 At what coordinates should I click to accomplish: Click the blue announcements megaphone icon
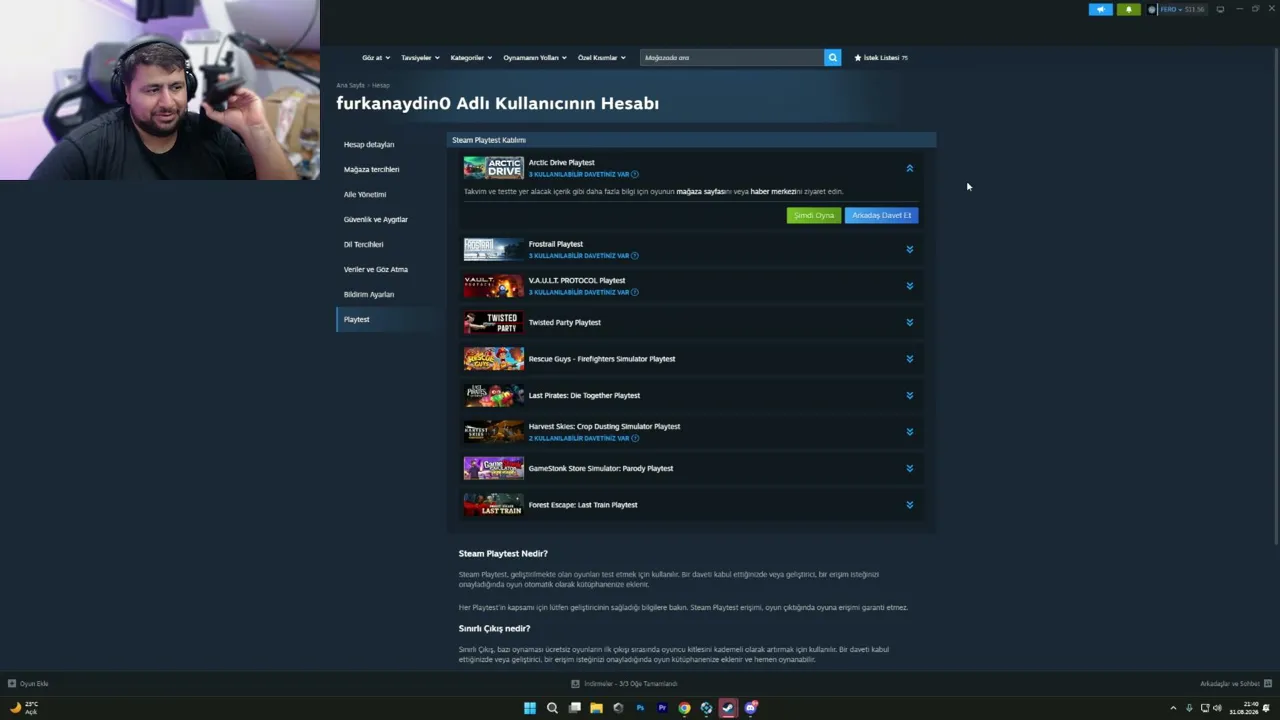[x=1100, y=9]
